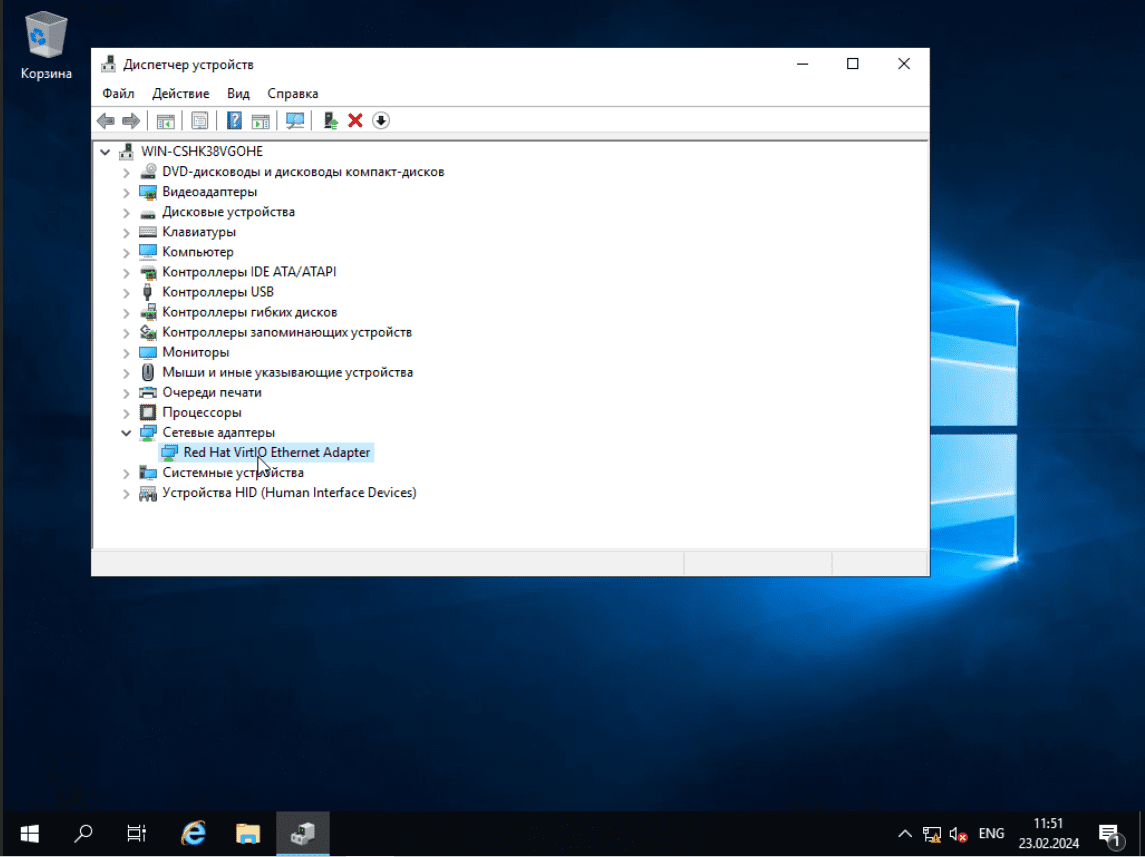Collapse the WIN-CSHK38VGOHE root node arrow
Viewport: 1145px width, 857px height.
(x=105, y=152)
